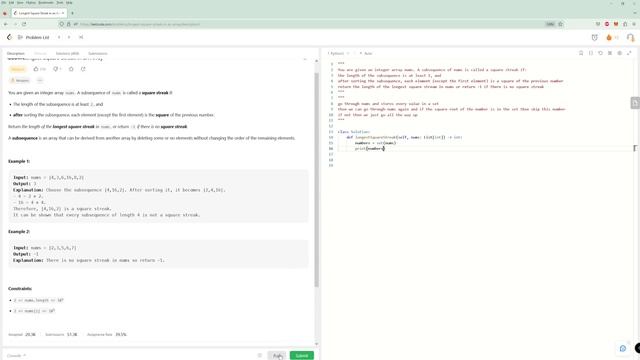The width and height of the screenshot is (640, 360).
Task: Select the Longest Square Streak browser tab
Action: point(39,13)
